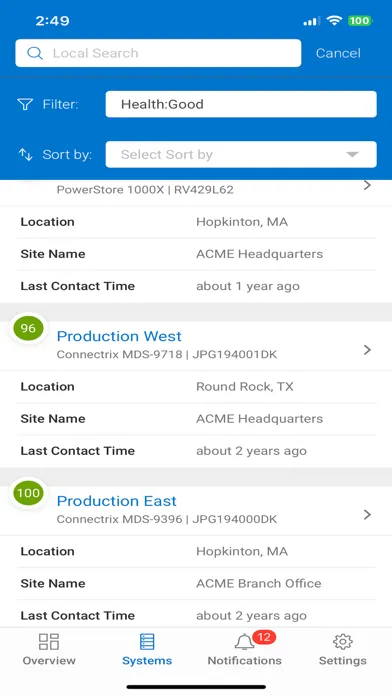Tap Production East 'Hopkinton, MA' location
The width and height of the screenshot is (392, 696).
(x=242, y=551)
